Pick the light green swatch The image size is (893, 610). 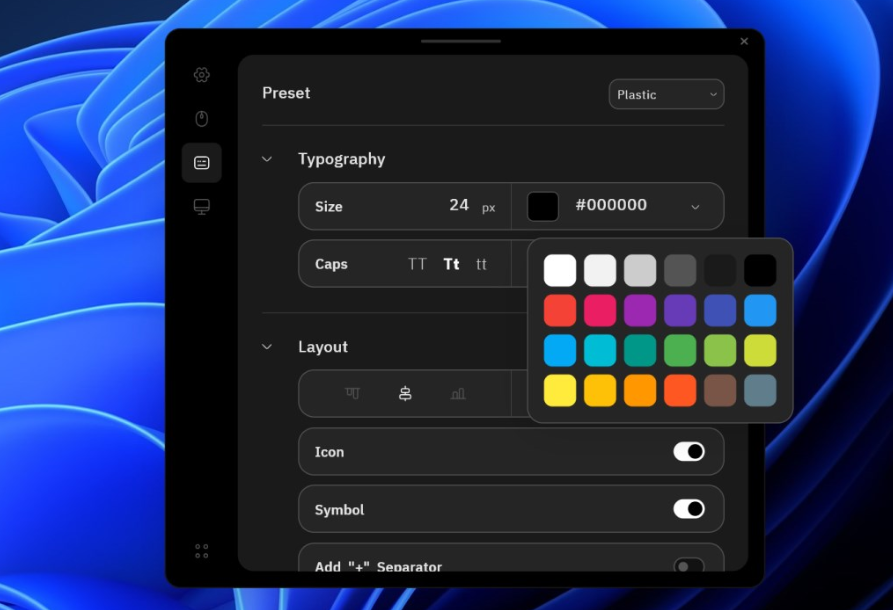(x=720, y=350)
